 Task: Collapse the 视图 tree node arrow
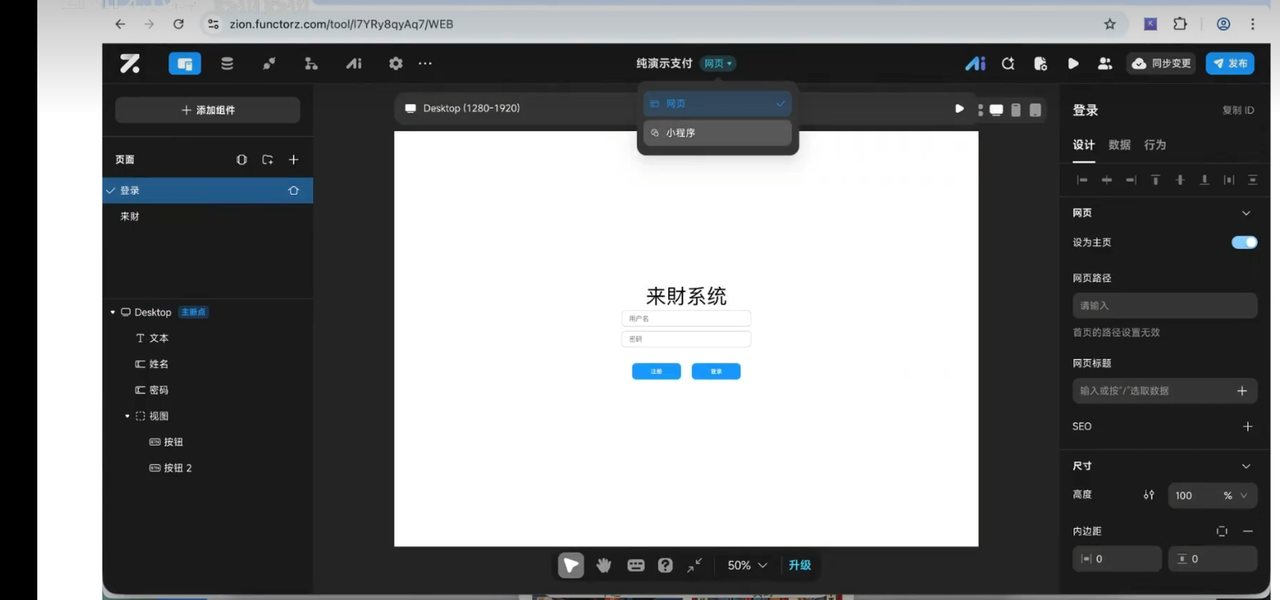(x=127, y=416)
